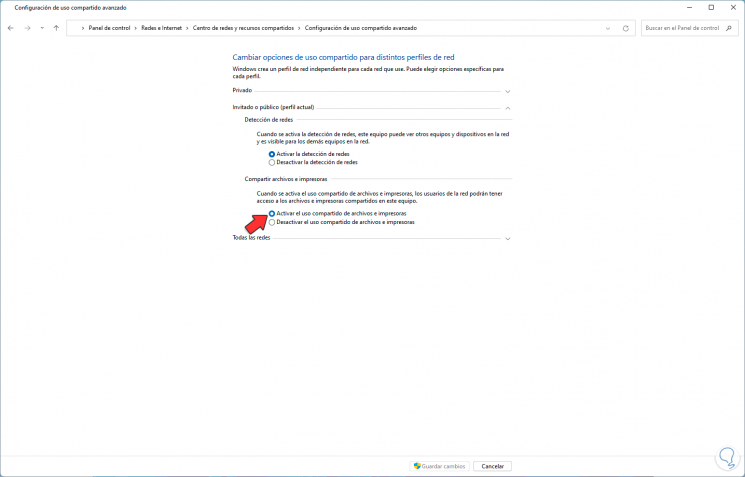The width and height of the screenshot is (745, 477).
Task: Expand the 'Todas las redes' section
Action: pyautogui.click(x=507, y=238)
